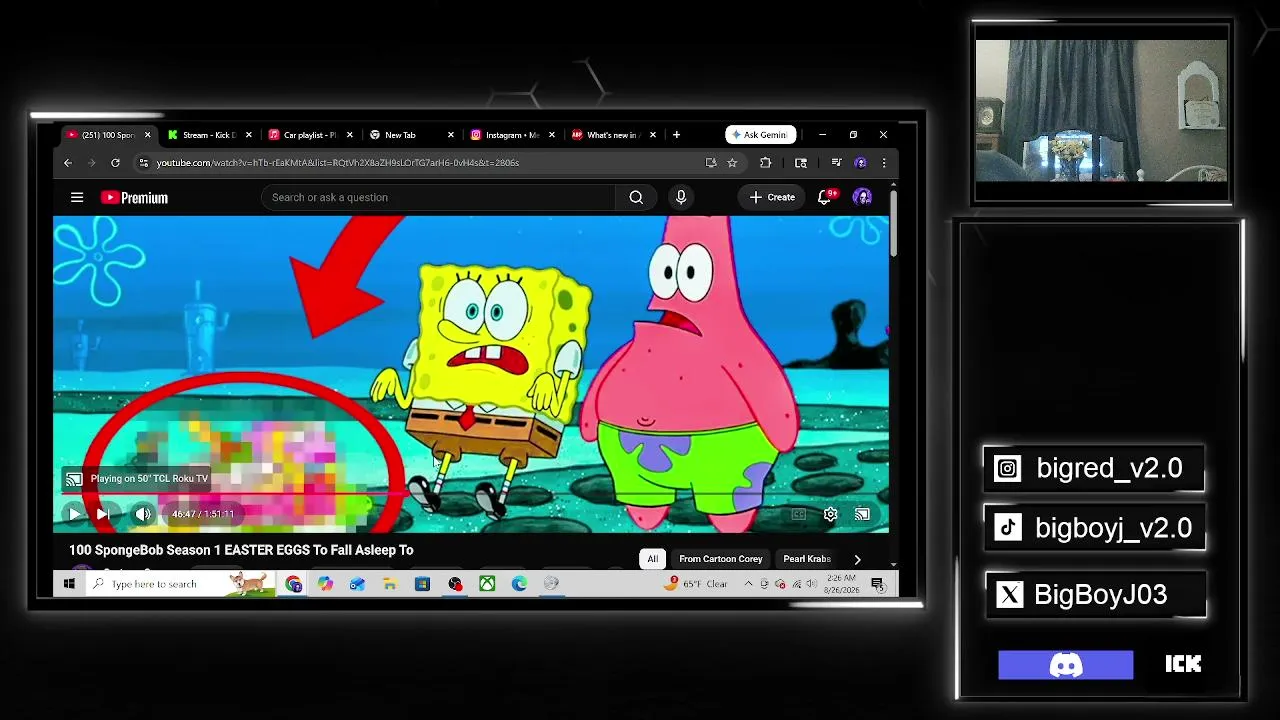The height and width of the screenshot is (720, 1280).
Task: Click the Ask Gemini button
Action: [x=761, y=135]
